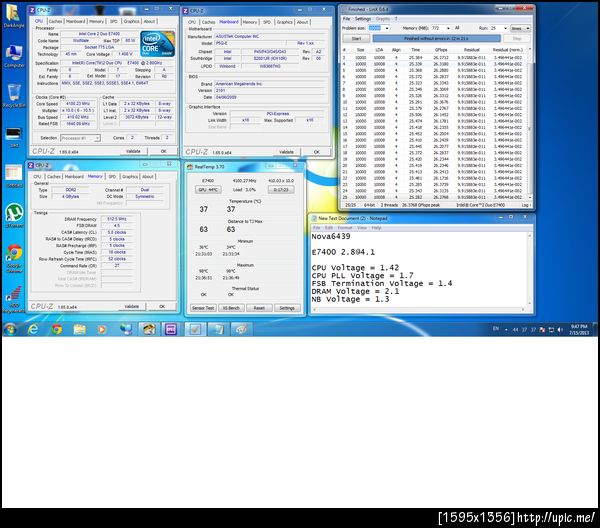Click Validate in Memory CPU-Z window
The width and height of the screenshot is (600, 528).
tap(132, 306)
